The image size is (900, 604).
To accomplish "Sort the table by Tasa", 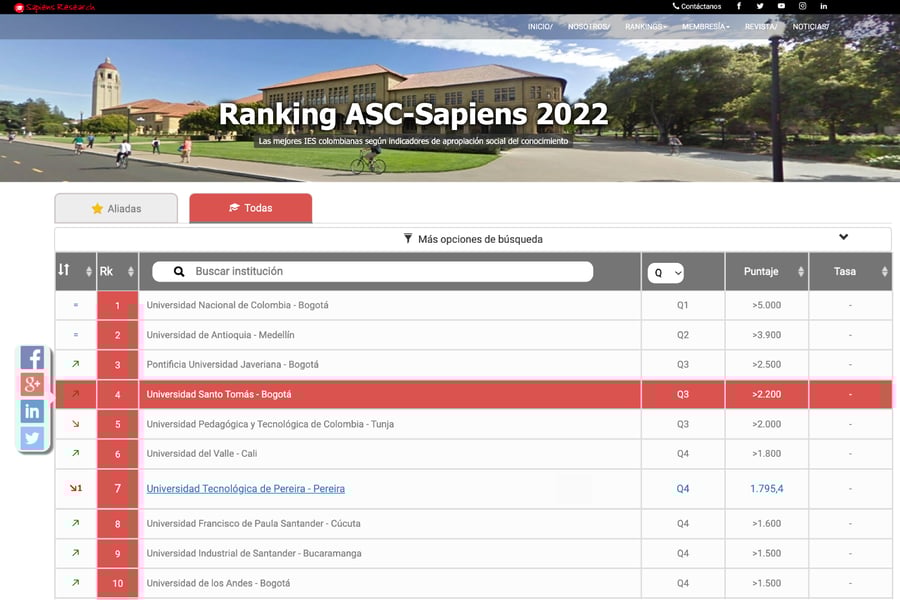I will click(x=851, y=271).
